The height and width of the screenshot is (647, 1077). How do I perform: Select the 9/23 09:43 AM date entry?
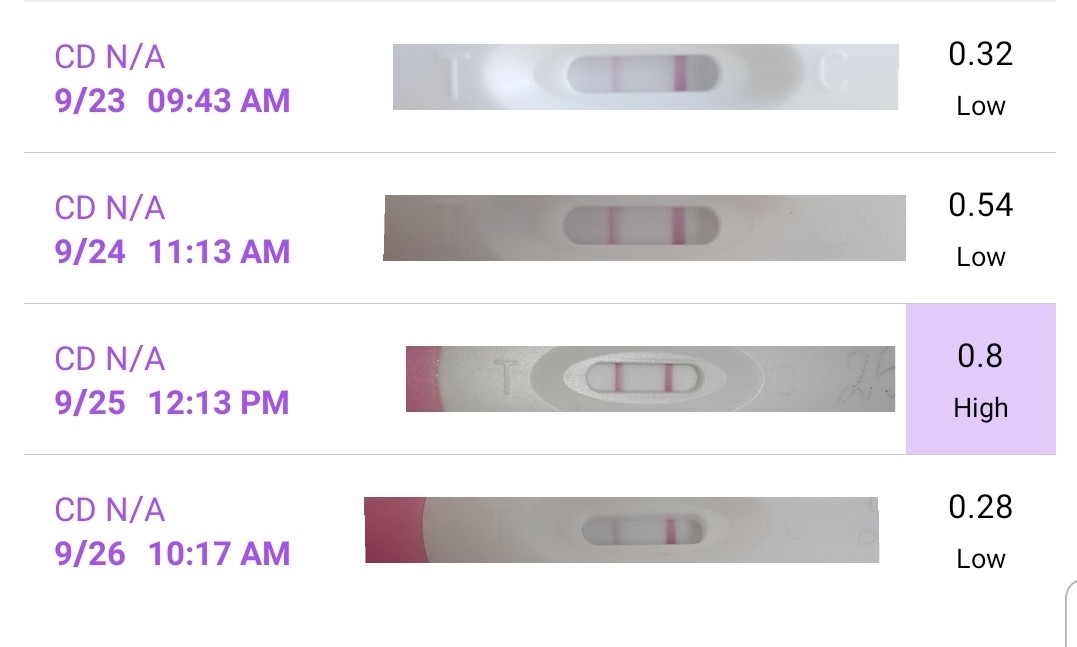pyautogui.click(x=173, y=101)
